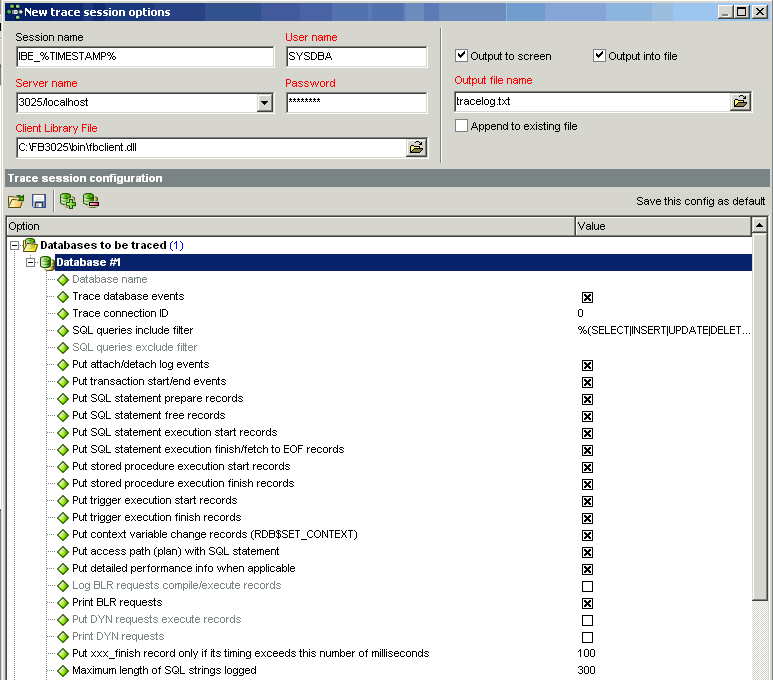Open a saved trace configuration file

point(16,201)
